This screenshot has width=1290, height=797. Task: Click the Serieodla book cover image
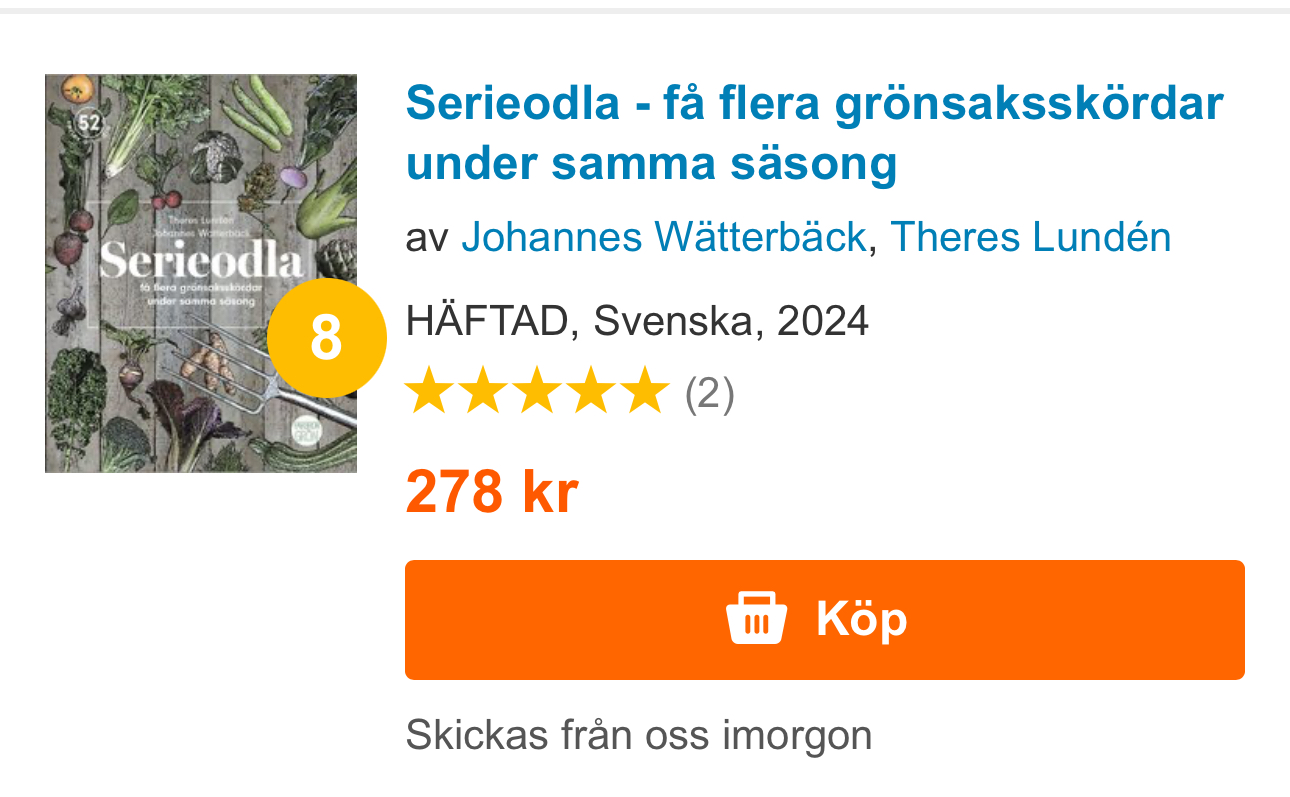[200, 271]
